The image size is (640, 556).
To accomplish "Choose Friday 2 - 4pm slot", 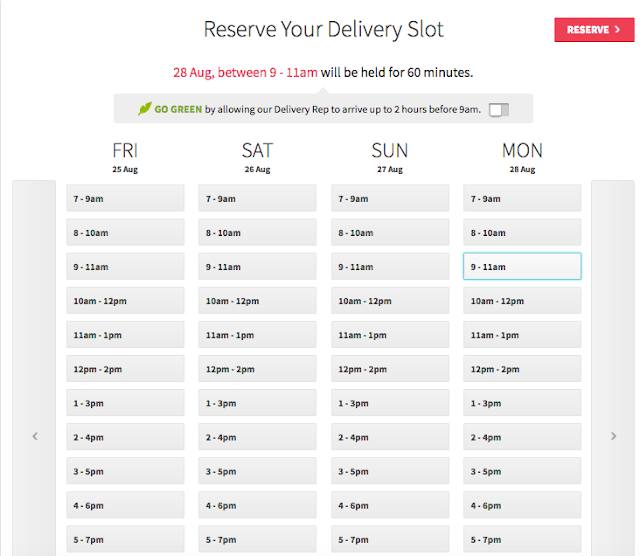I will point(126,437).
